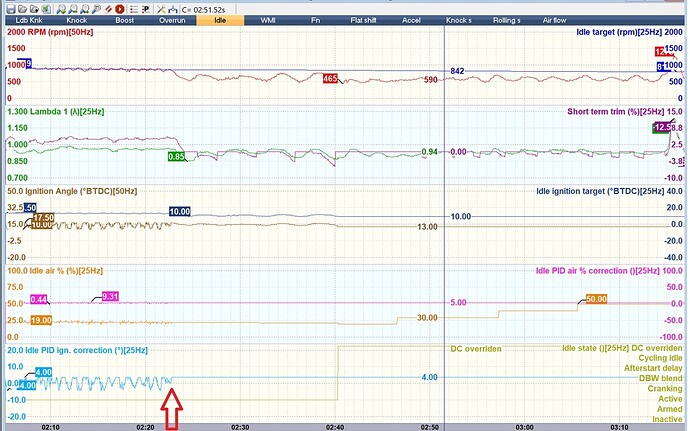
Task: Click the Idle ignition target label
Action: pyautogui.click(x=600, y=192)
